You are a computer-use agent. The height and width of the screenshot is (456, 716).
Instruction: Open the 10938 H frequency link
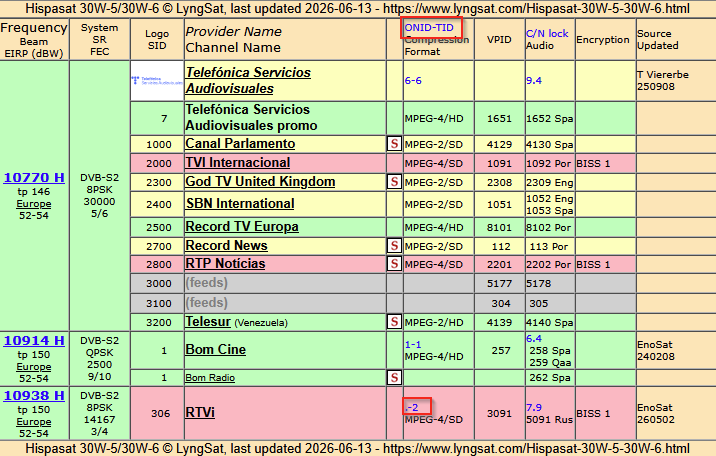34,395
